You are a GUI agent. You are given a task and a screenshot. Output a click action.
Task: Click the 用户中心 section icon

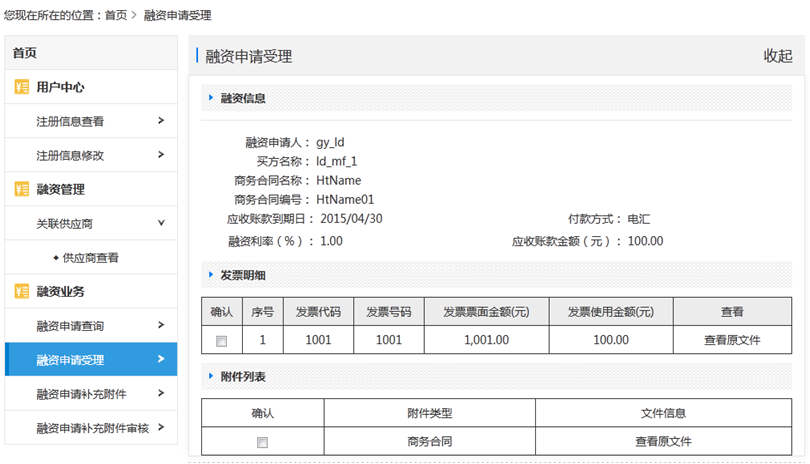[22, 87]
